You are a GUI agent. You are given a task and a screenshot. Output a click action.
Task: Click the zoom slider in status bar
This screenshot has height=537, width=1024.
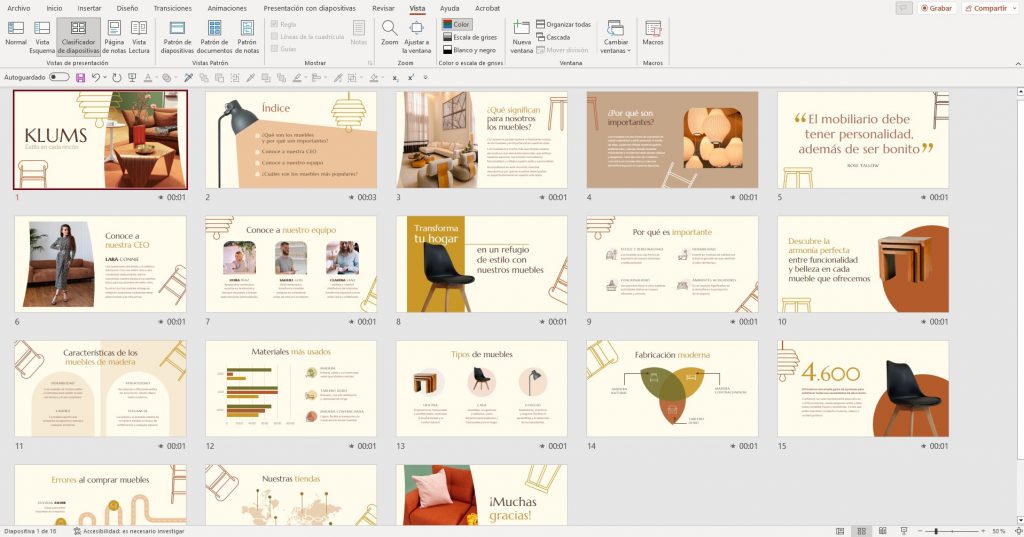pyautogui.click(x=958, y=530)
